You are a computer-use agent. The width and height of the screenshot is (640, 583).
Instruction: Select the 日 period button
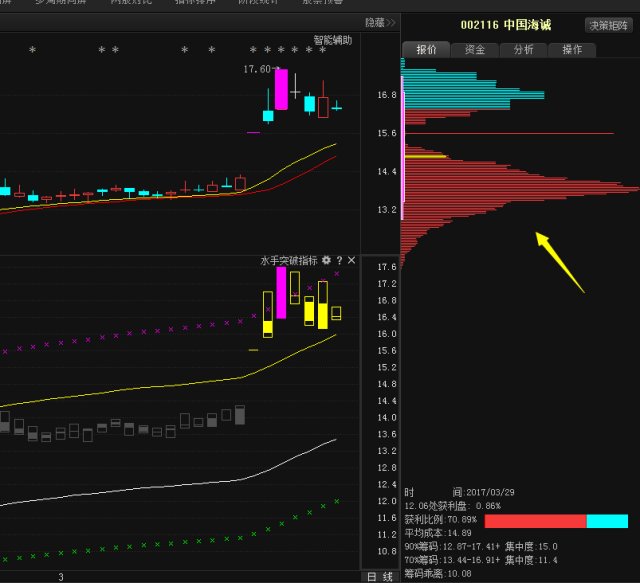372,576
